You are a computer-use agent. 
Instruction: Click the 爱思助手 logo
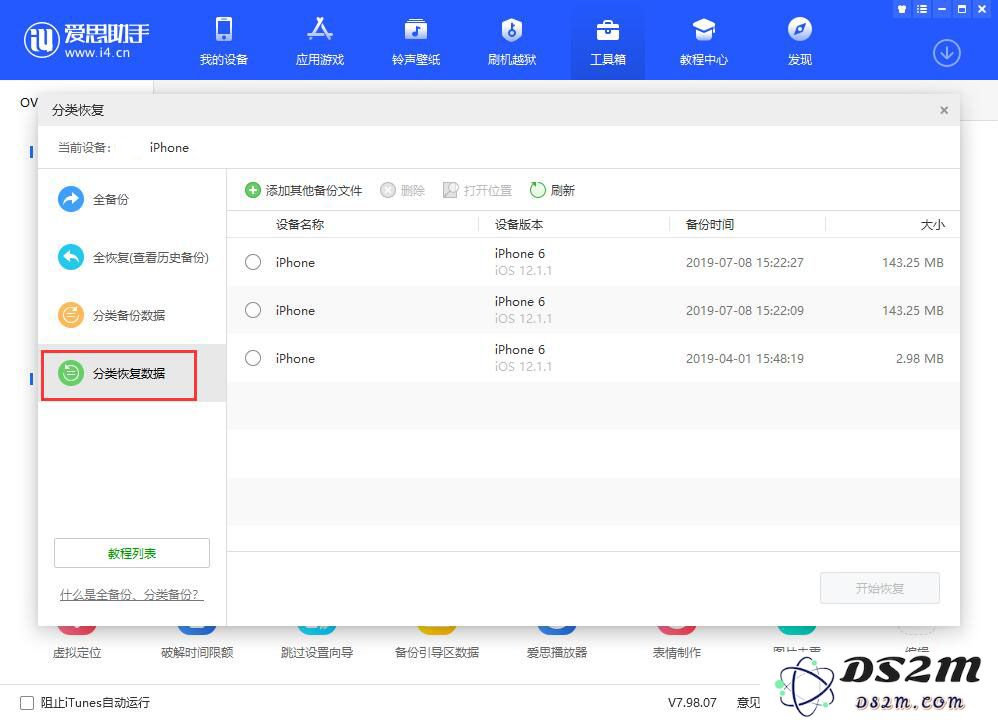pos(87,39)
